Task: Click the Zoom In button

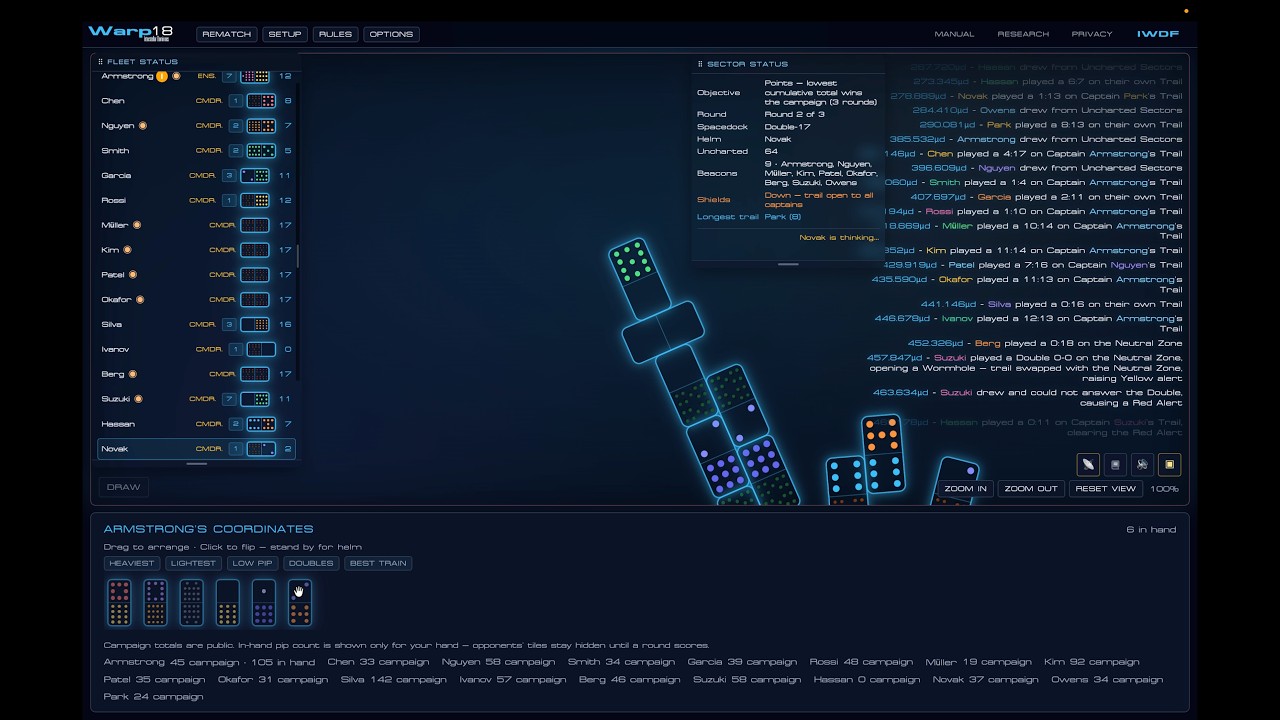Action: (966, 489)
